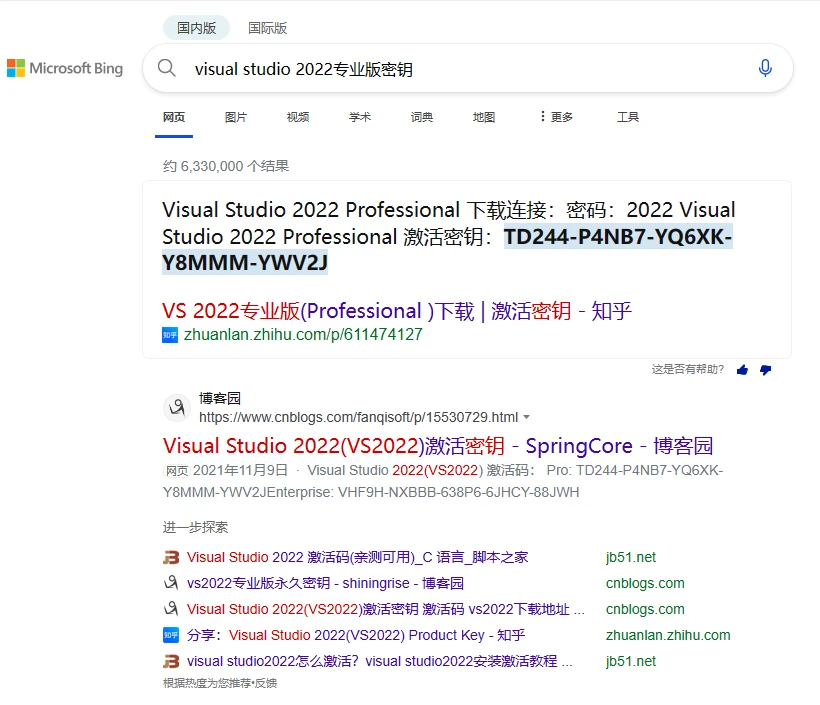Open Visual Studio 2022激活密钥 激活码 vs2022下载地址 link
Screen dimensions: 820x705
pyautogui.click(x=386, y=609)
